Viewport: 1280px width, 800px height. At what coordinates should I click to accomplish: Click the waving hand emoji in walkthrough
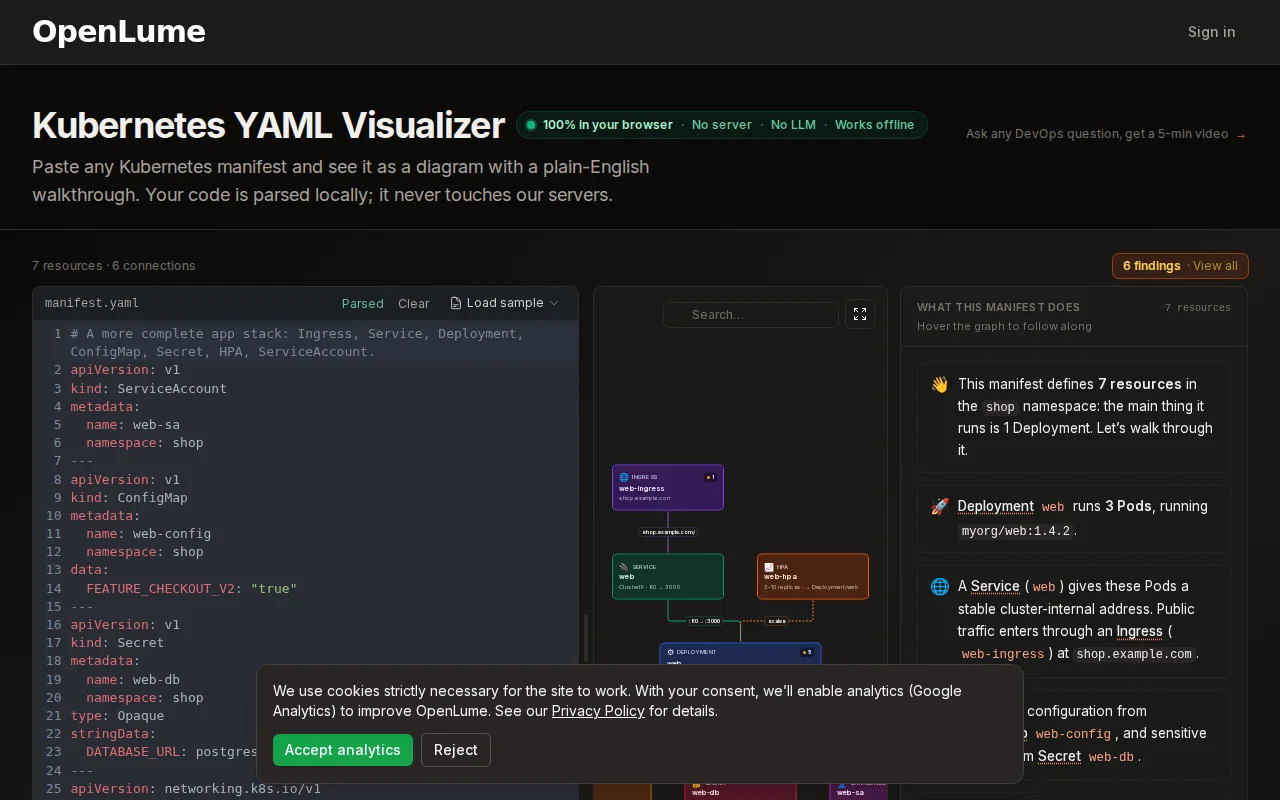(939, 384)
